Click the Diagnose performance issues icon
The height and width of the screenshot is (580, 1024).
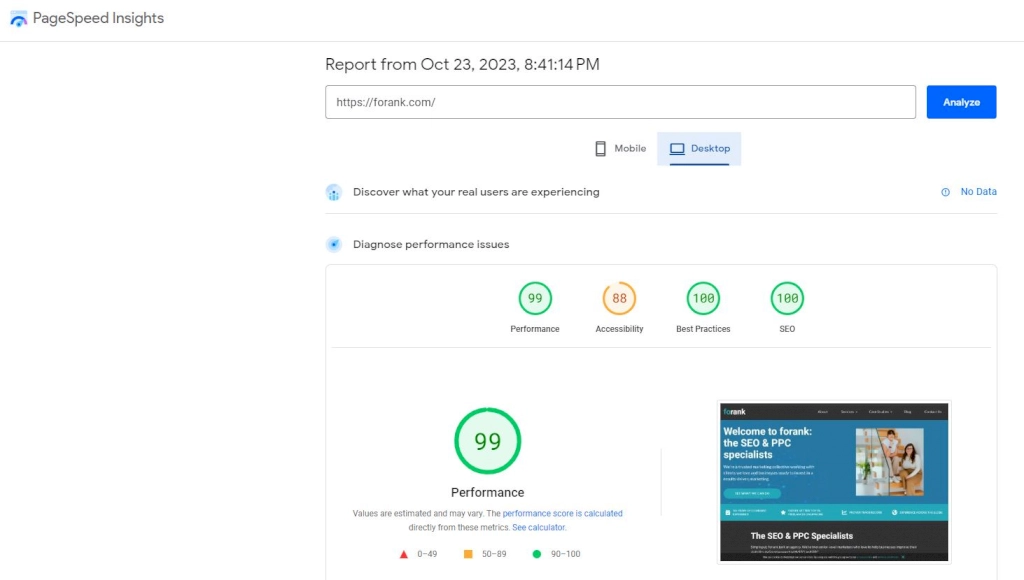click(334, 244)
